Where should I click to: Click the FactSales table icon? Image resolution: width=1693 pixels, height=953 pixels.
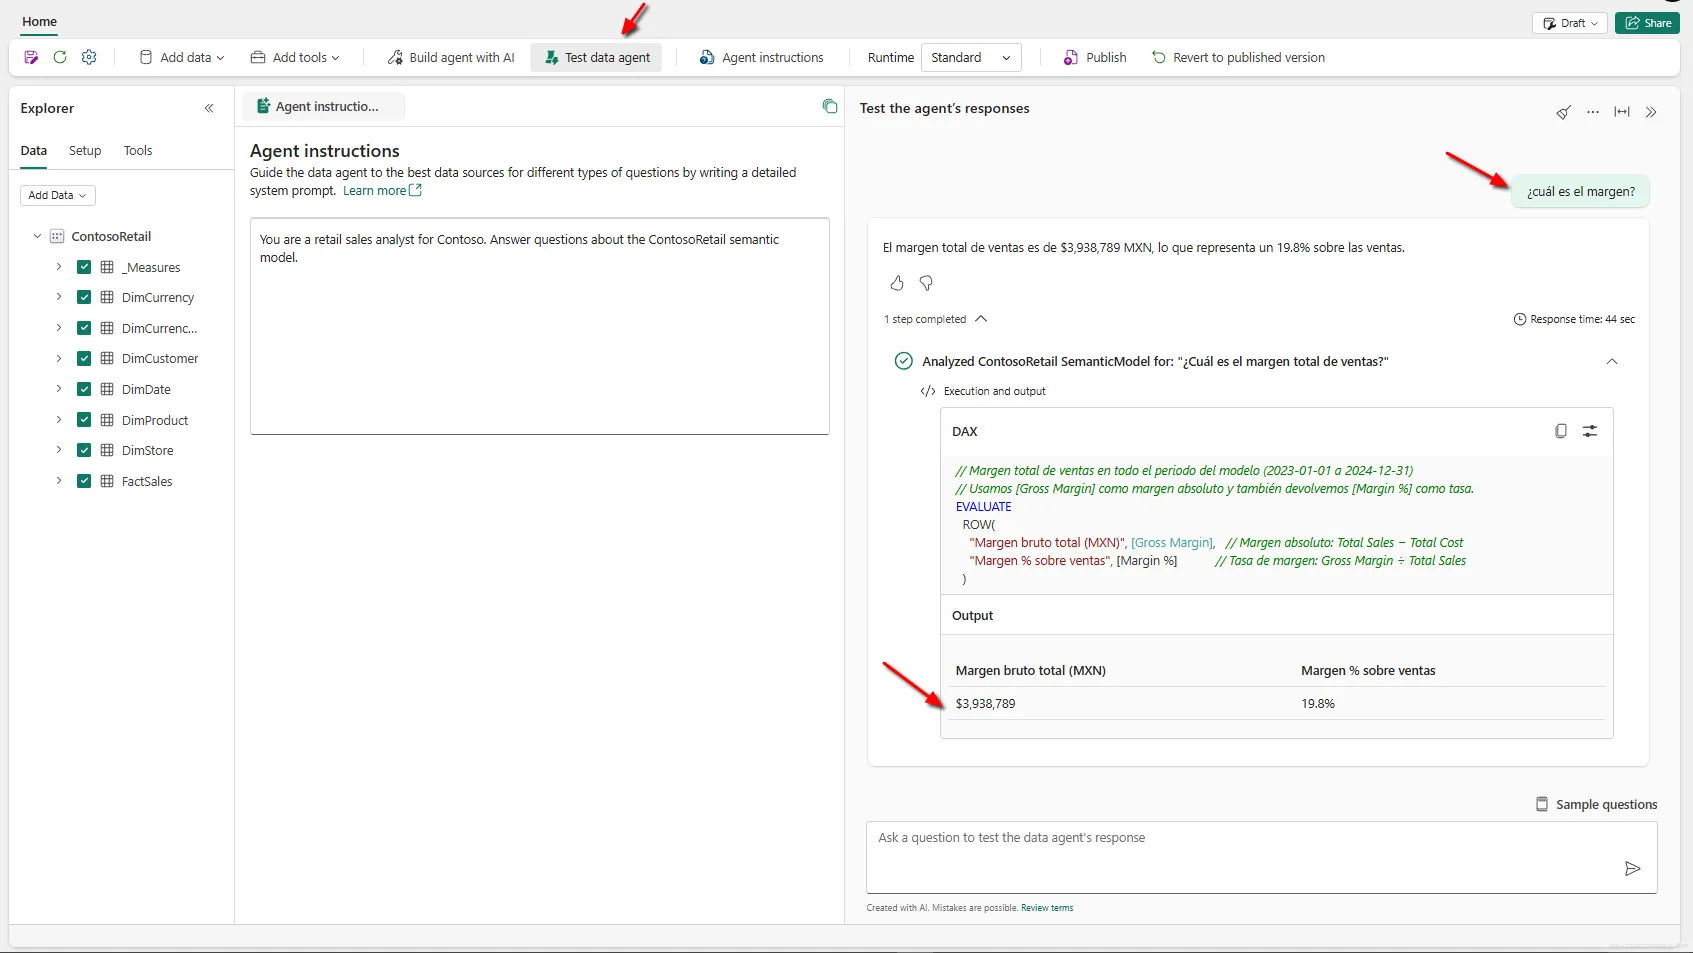(107, 481)
